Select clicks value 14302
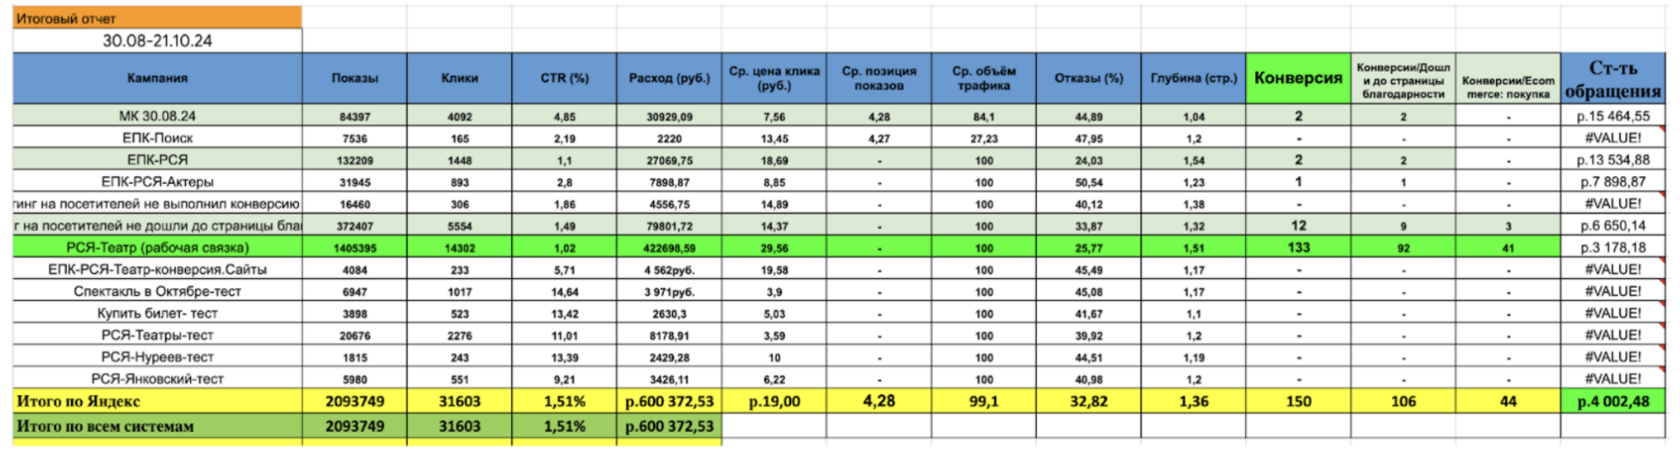This screenshot has height=462, width=1680. [459, 249]
